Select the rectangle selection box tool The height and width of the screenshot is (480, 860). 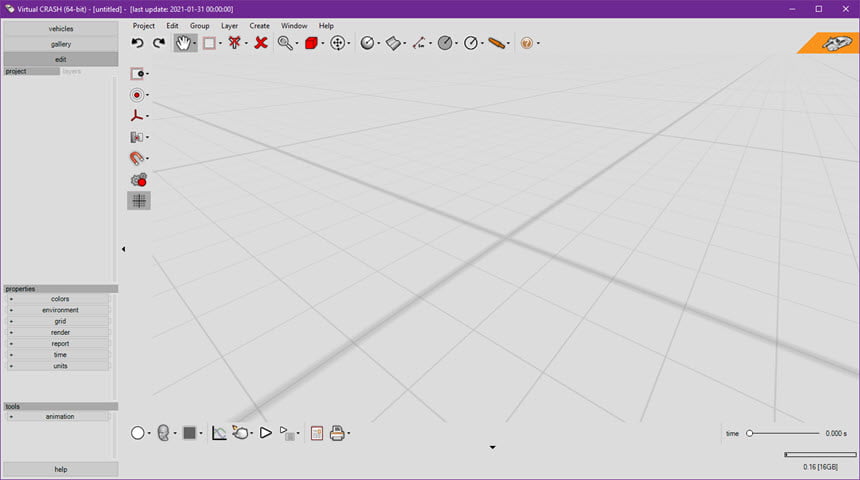[x=209, y=43]
